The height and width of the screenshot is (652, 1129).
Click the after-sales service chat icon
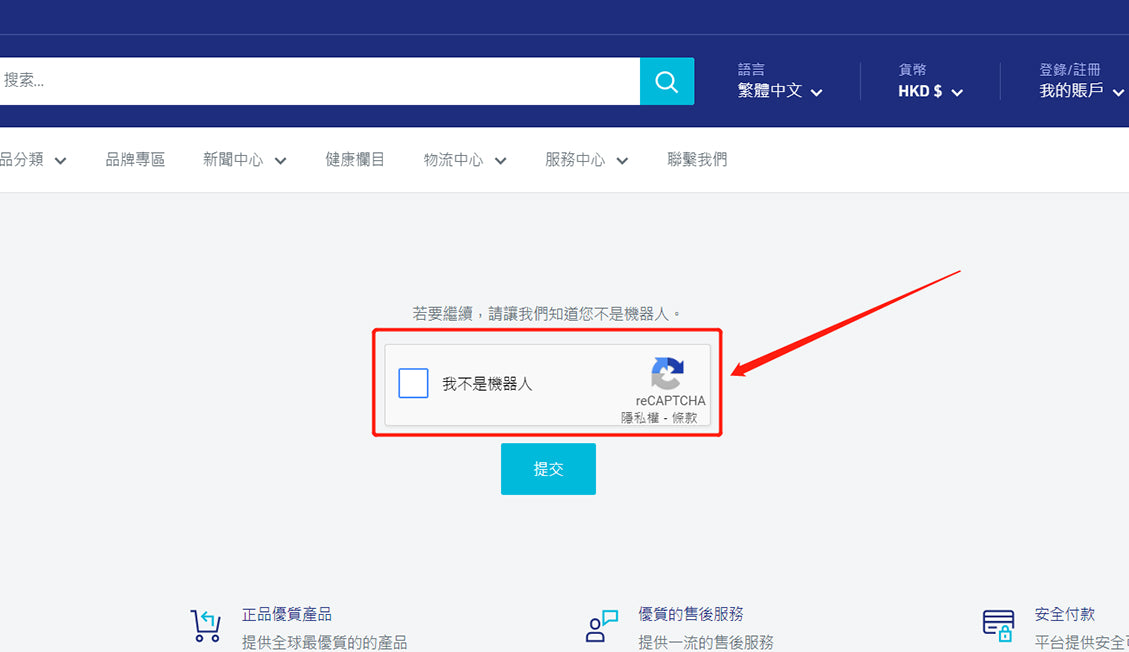point(602,625)
